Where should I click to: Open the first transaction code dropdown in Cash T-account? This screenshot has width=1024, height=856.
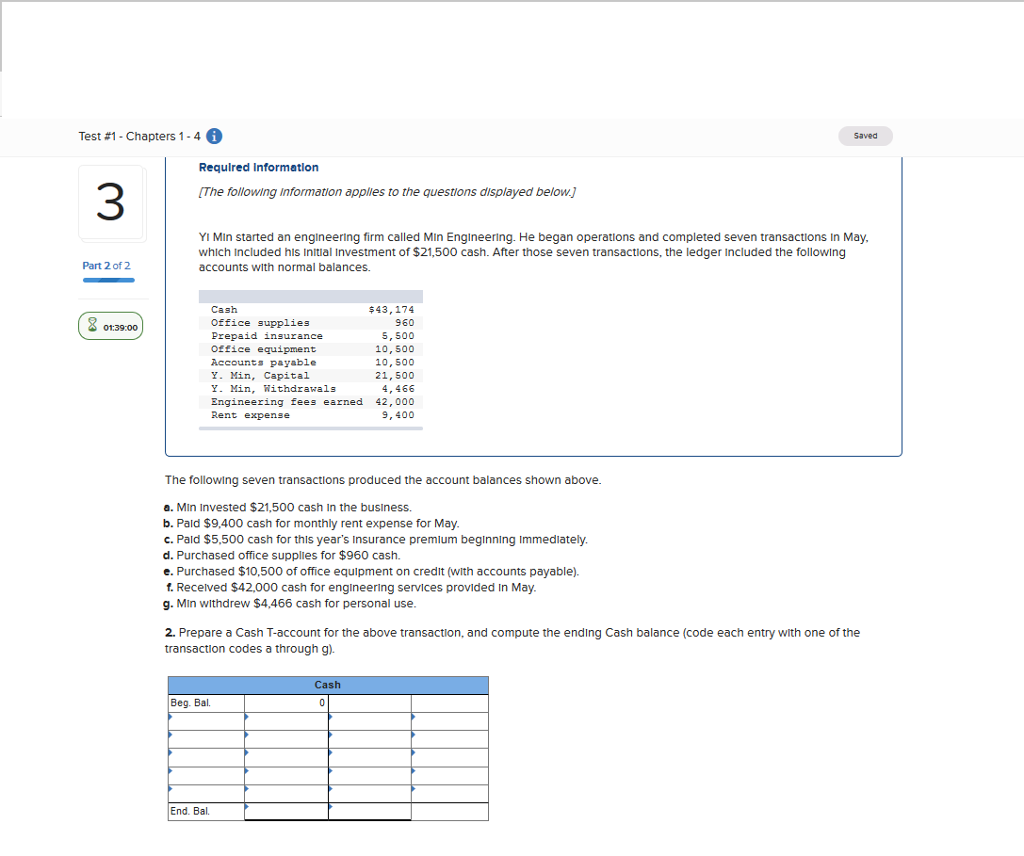(170, 716)
